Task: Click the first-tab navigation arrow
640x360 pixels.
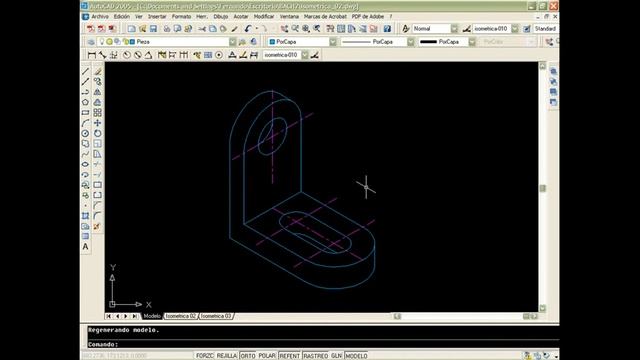Action: tap(109, 316)
